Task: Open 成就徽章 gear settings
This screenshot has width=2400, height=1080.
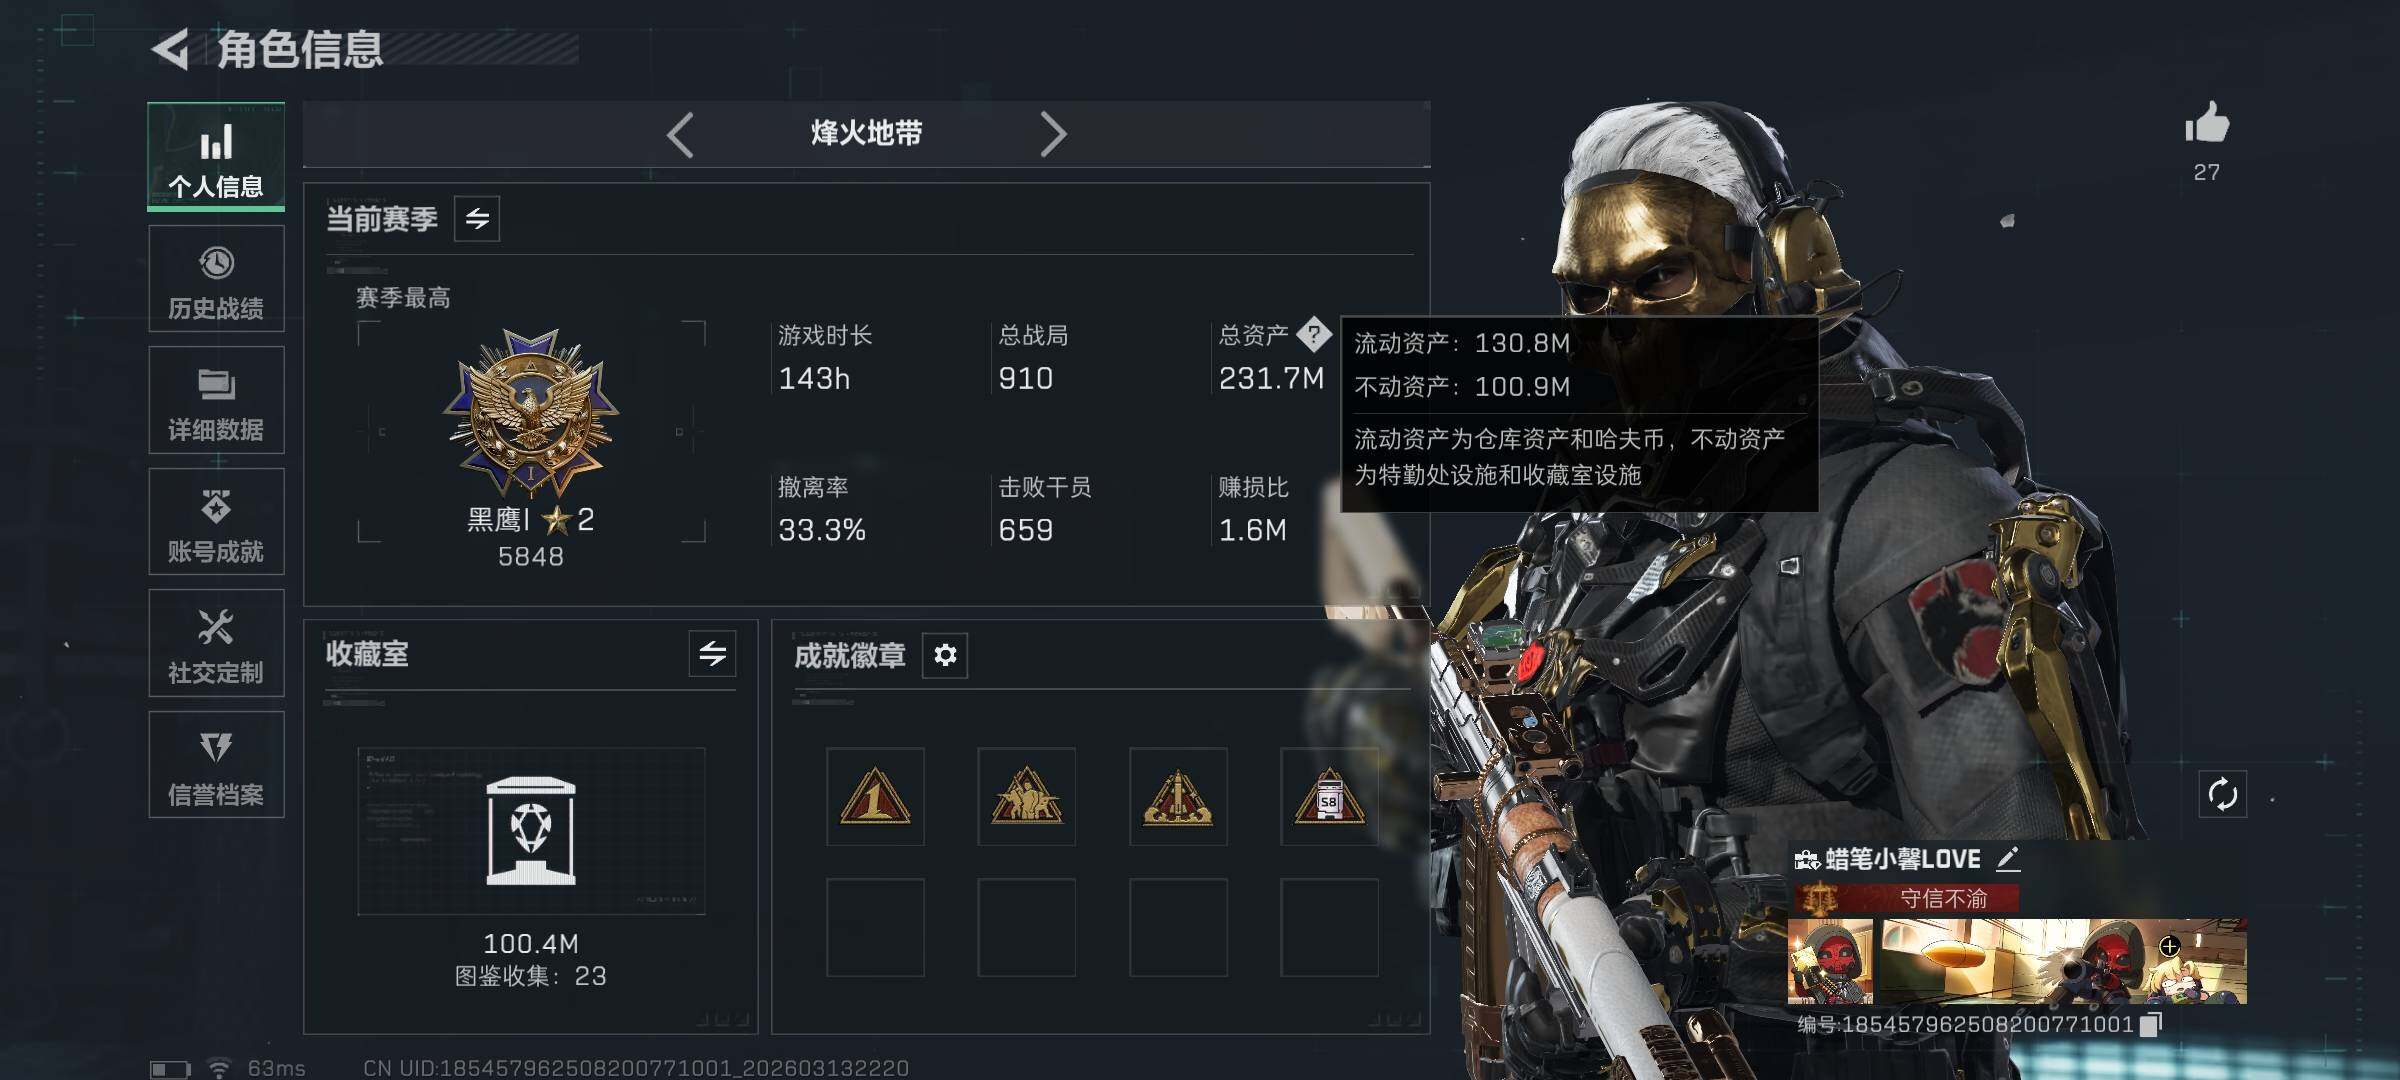Action: pos(945,655)
